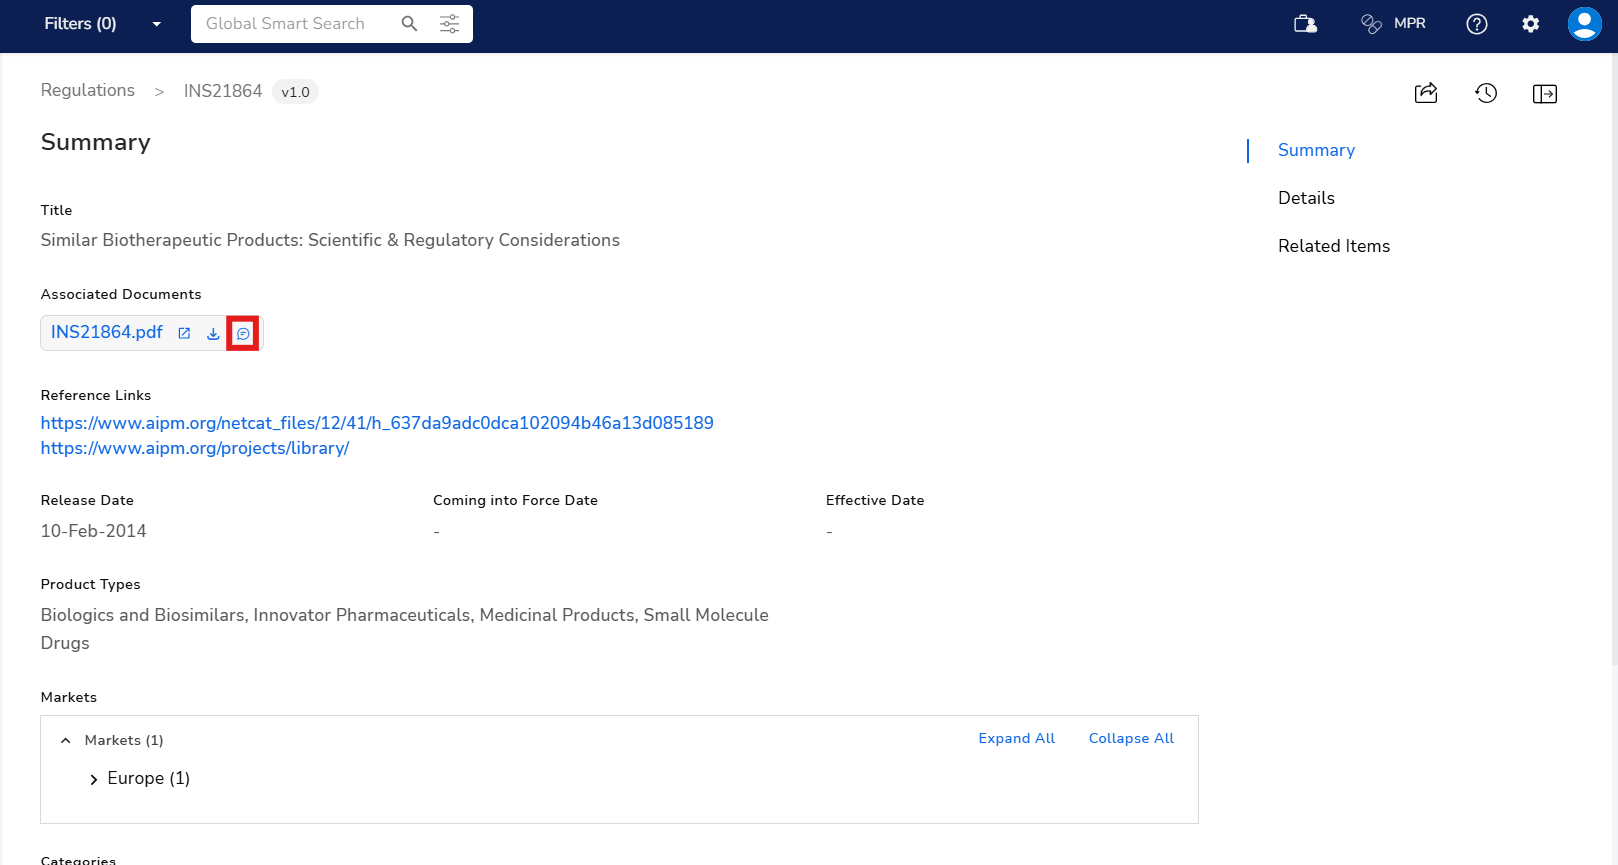Open the help question mark icon
Viewport: 1618px width, 865px height.
click(x=1477, y=24)
